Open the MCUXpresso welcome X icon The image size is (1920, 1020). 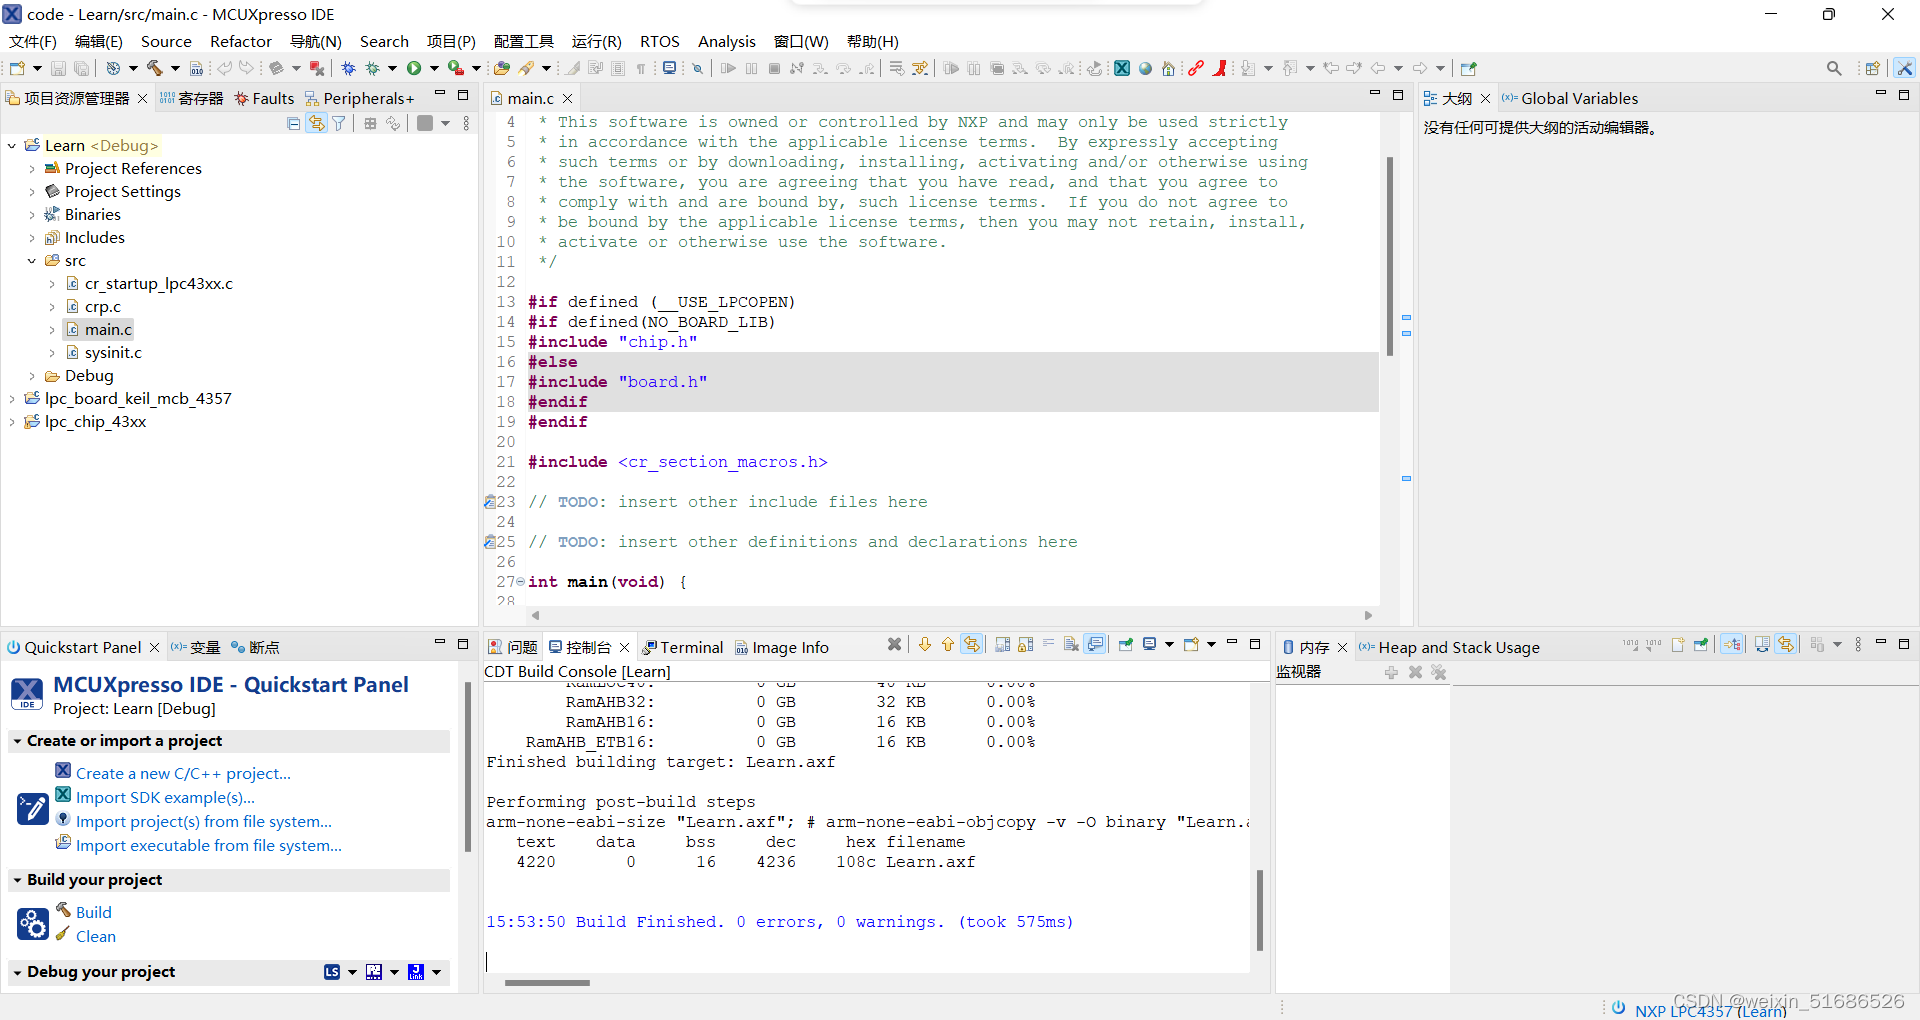pos(1122,68)
